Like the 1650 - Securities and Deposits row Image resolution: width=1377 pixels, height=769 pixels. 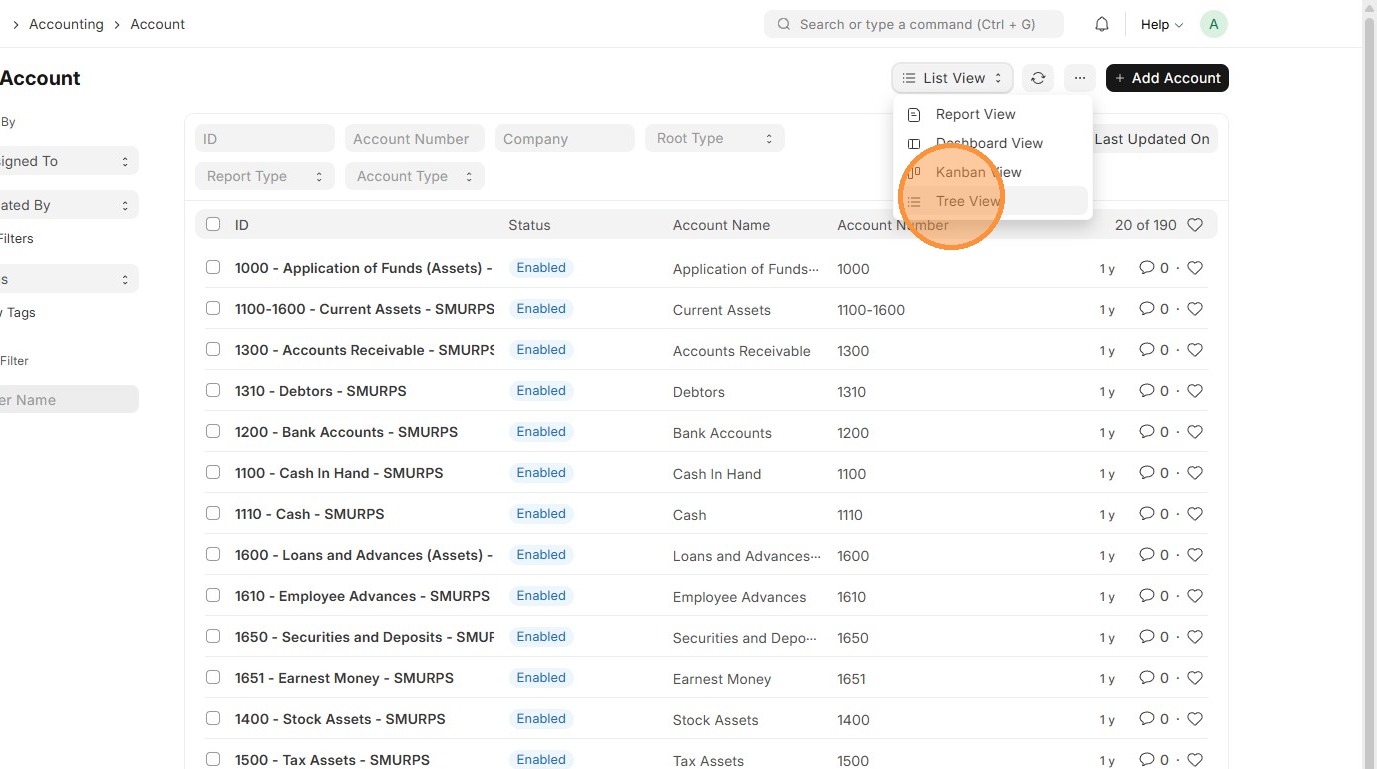(x=1195, y=637)
